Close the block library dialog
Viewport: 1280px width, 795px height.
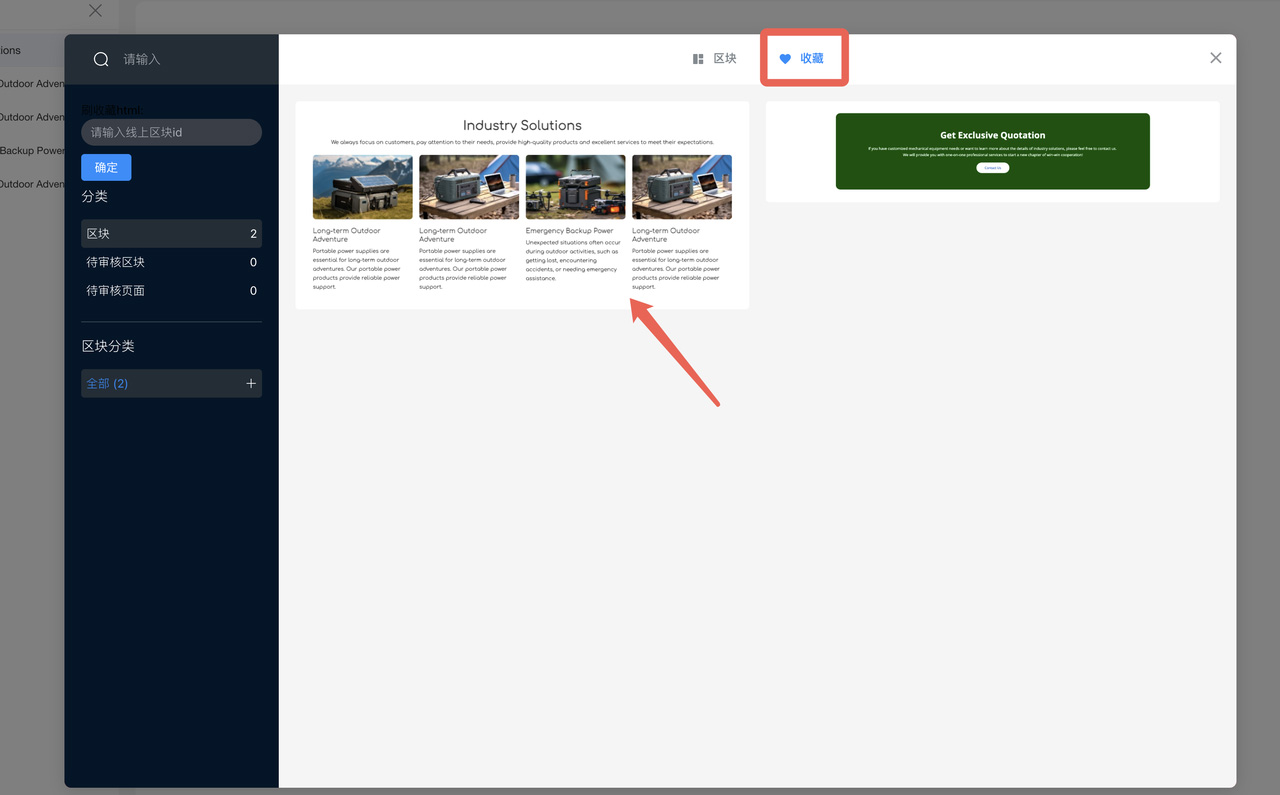point(1215,58)
